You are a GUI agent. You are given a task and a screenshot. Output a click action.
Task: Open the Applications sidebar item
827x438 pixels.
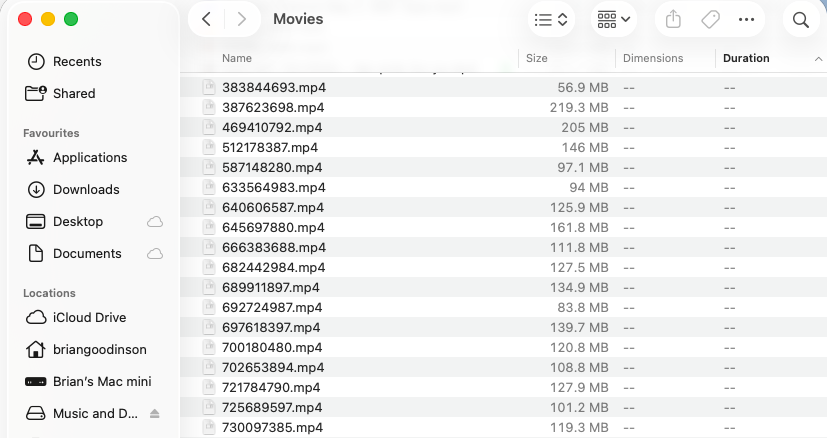89,158
